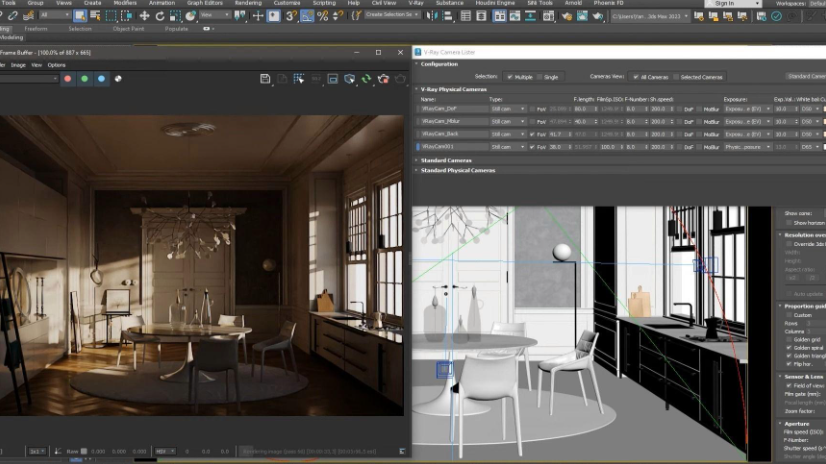
Task: Toggle red channel in Frame Buffer
Action: (x=67, y=78)
